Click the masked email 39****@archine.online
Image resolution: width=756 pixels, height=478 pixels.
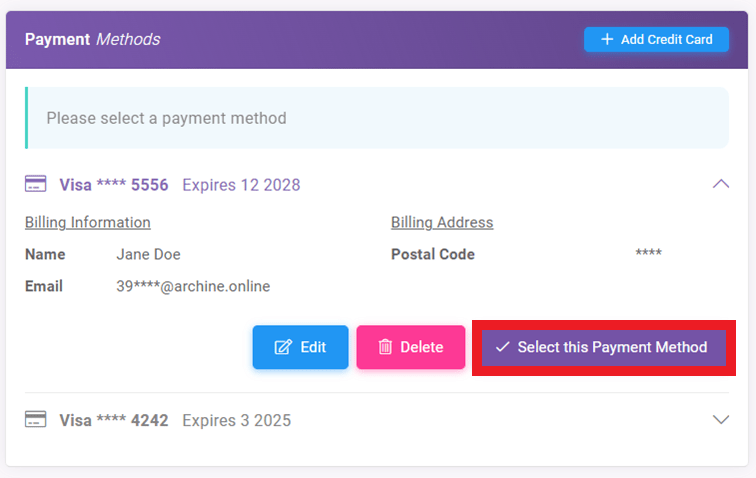[x=193, y=286]
